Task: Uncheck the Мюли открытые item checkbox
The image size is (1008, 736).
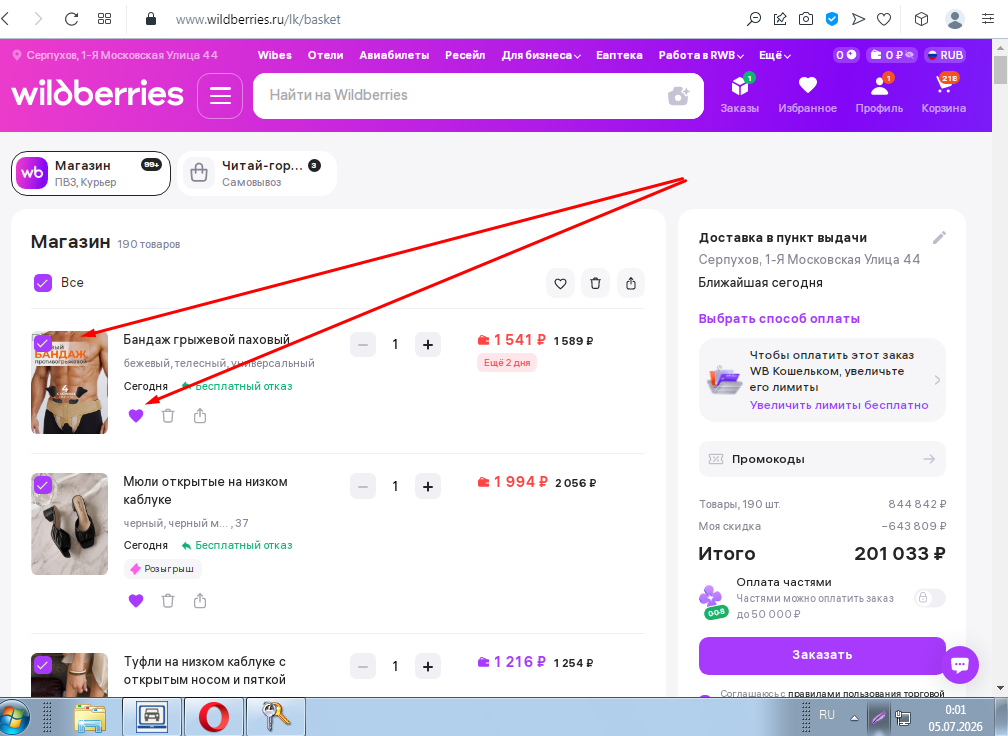Action: [x=42, y=485]
